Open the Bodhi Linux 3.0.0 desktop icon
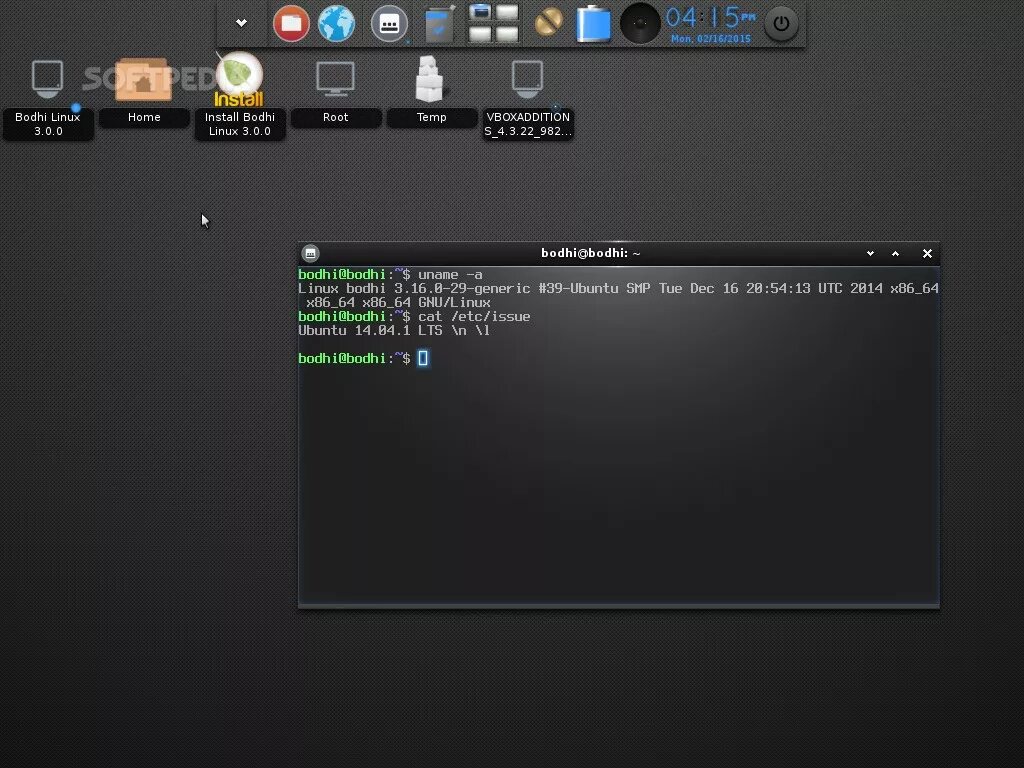The image size is (1024, 768). pos(48,98)
